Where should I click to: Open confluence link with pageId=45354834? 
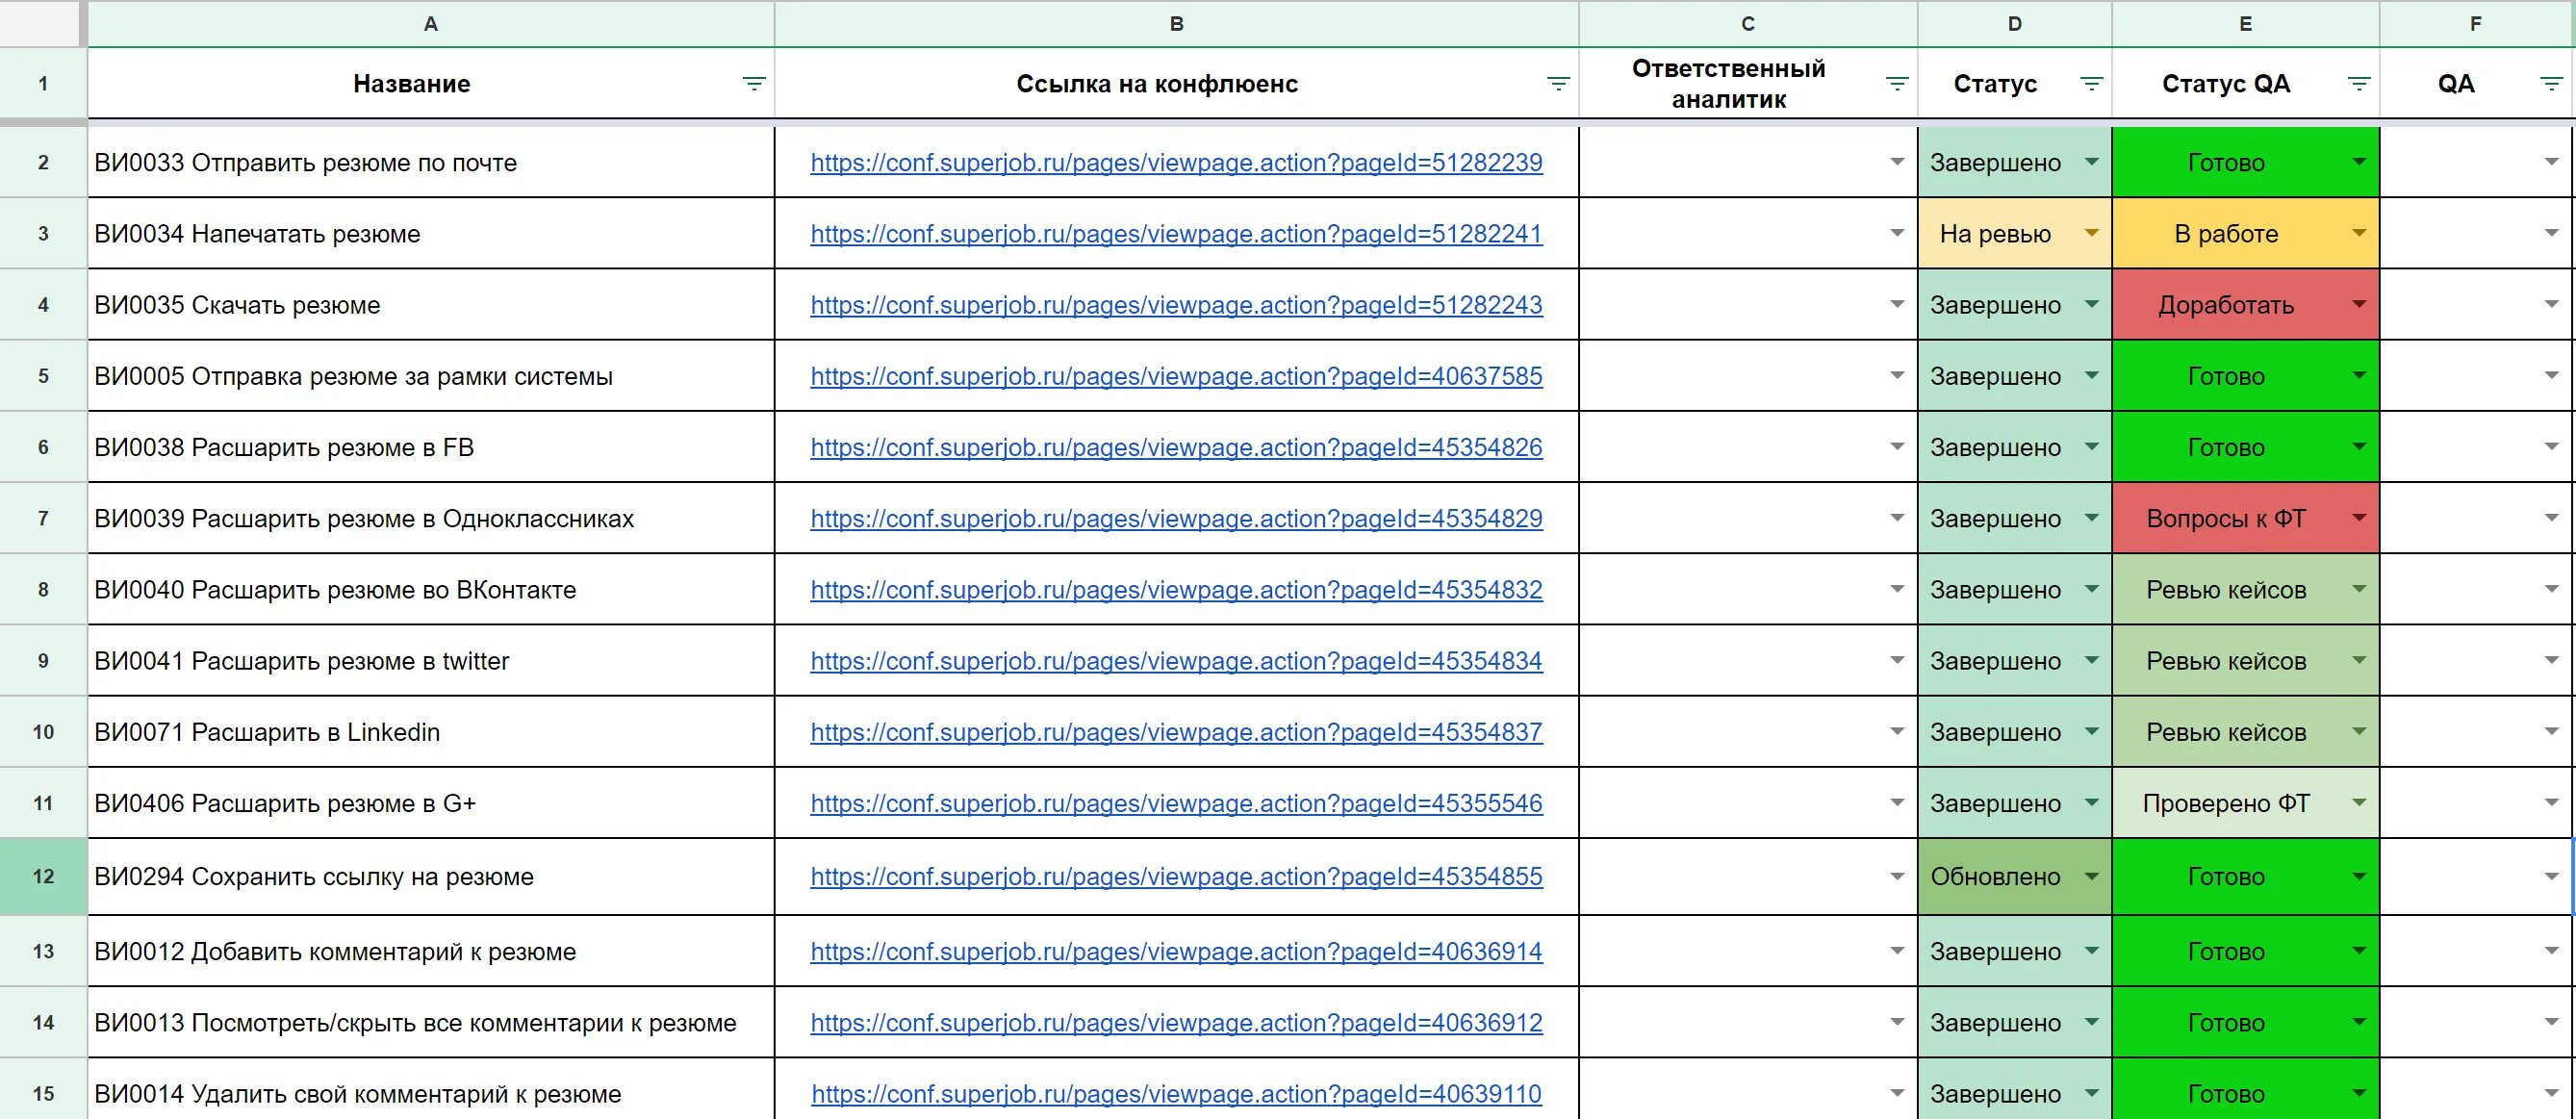point(1176,661)
